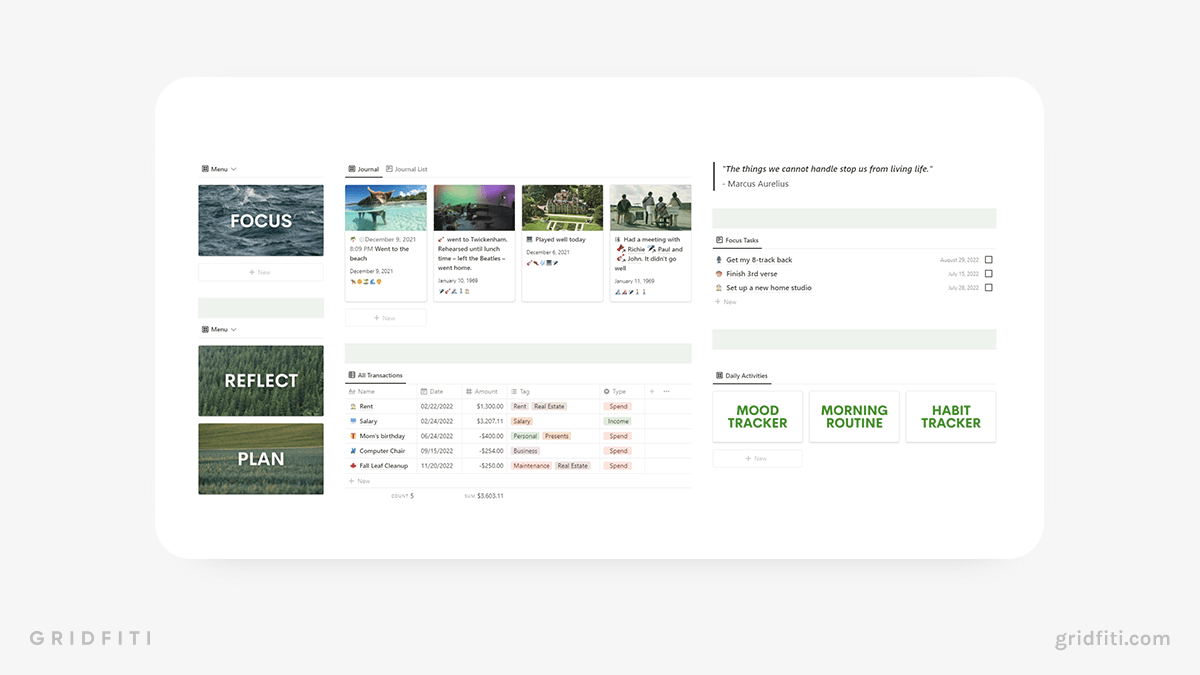
Task: Add a new card below FOCUS
Action: [x=261, y=272]
